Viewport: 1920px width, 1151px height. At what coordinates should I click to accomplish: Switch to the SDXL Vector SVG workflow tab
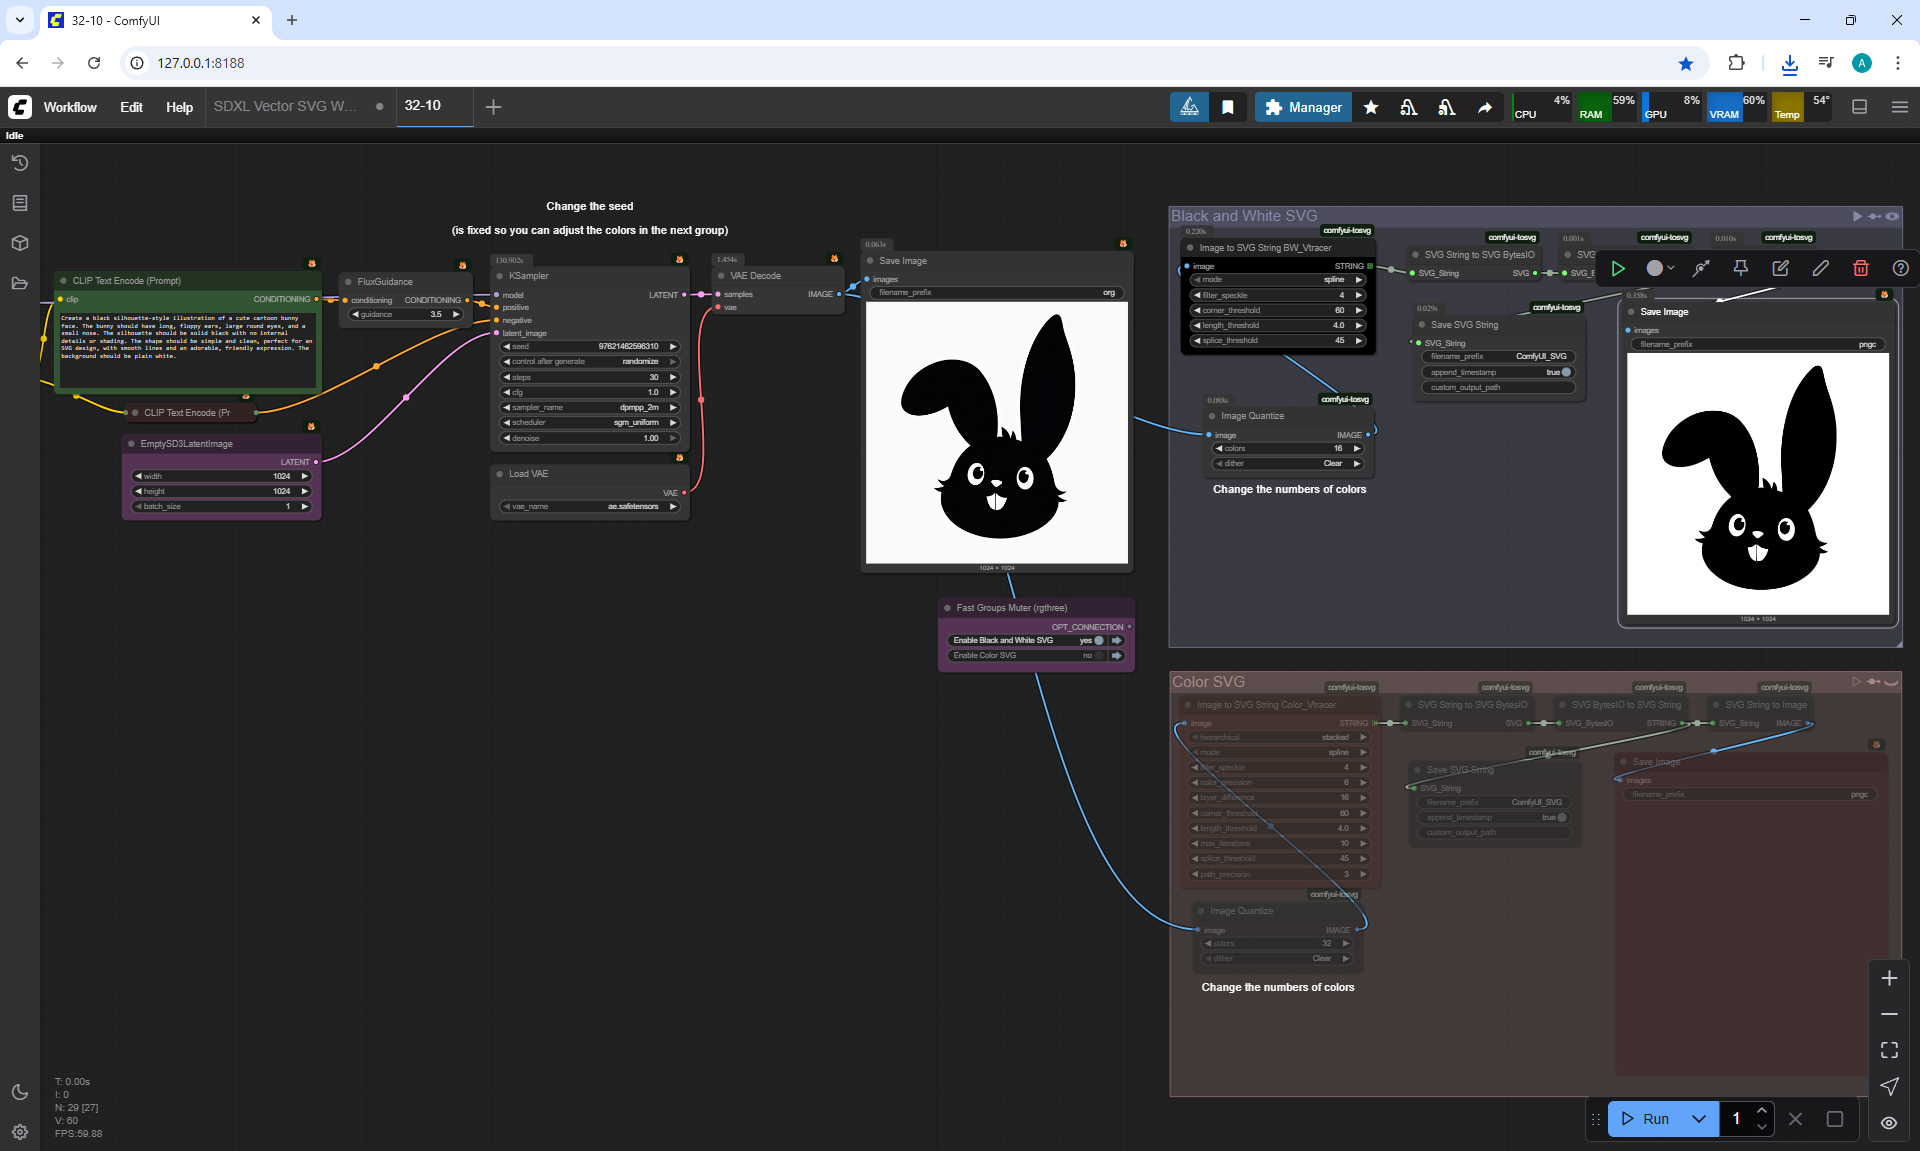click(x=285, y=106)
